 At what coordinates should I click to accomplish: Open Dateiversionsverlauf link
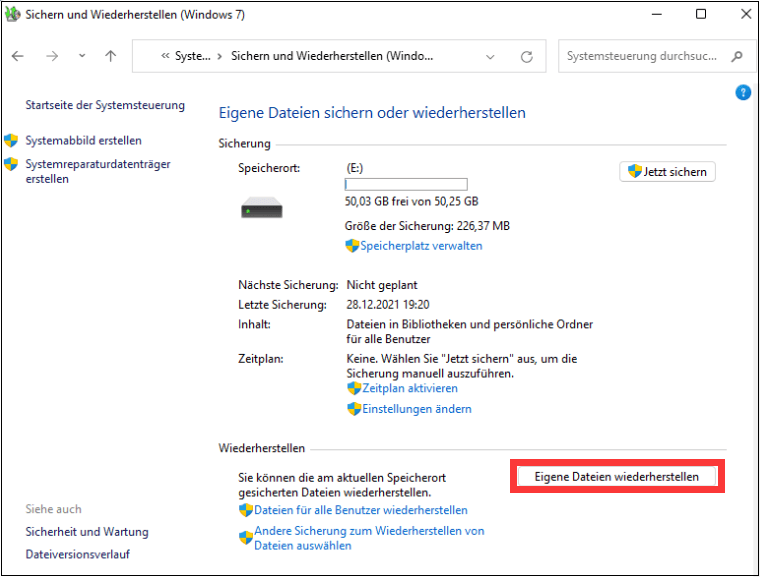point(78,554)
